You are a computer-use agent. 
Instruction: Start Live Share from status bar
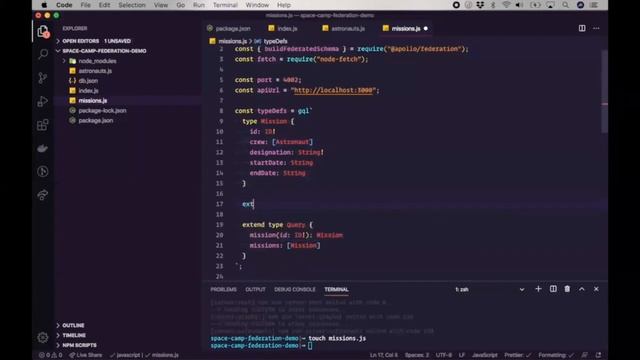click(x=86, y=355)
